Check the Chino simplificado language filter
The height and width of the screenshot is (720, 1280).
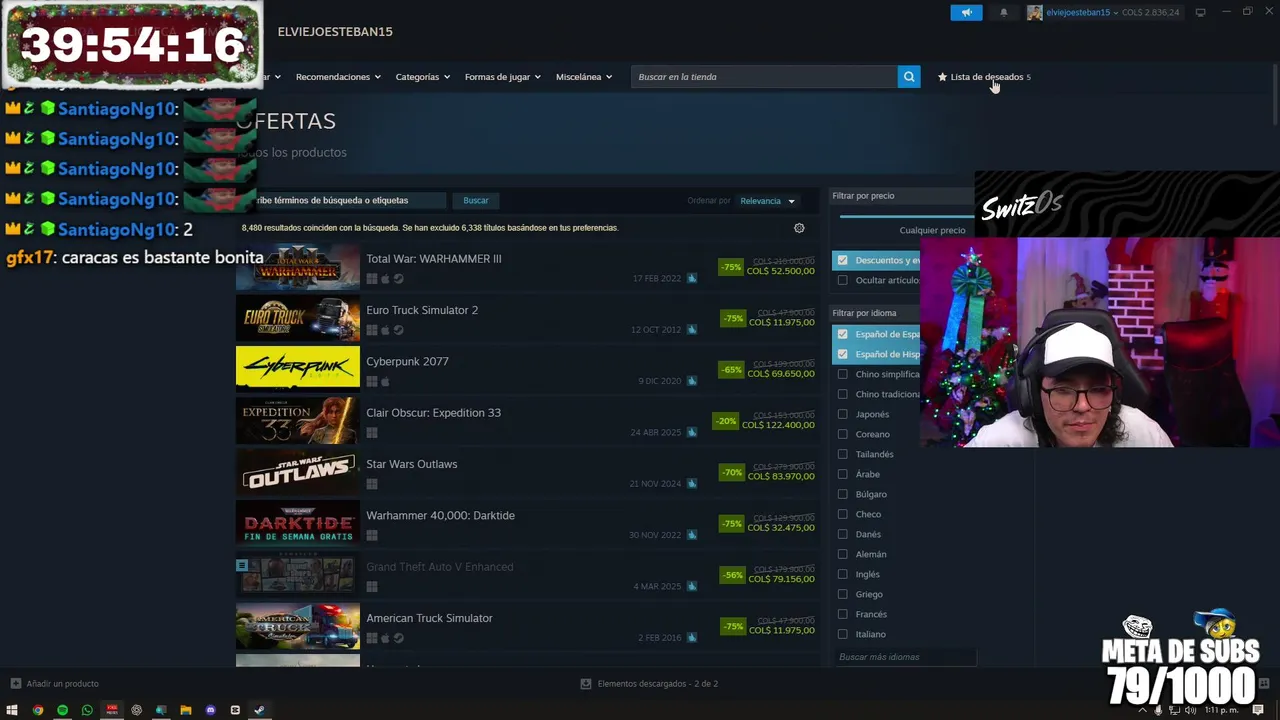pyautogui.click(x=842, y=374)
